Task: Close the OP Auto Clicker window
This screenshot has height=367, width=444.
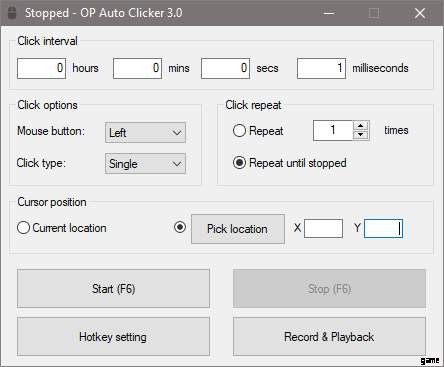Action: (420, 13)
